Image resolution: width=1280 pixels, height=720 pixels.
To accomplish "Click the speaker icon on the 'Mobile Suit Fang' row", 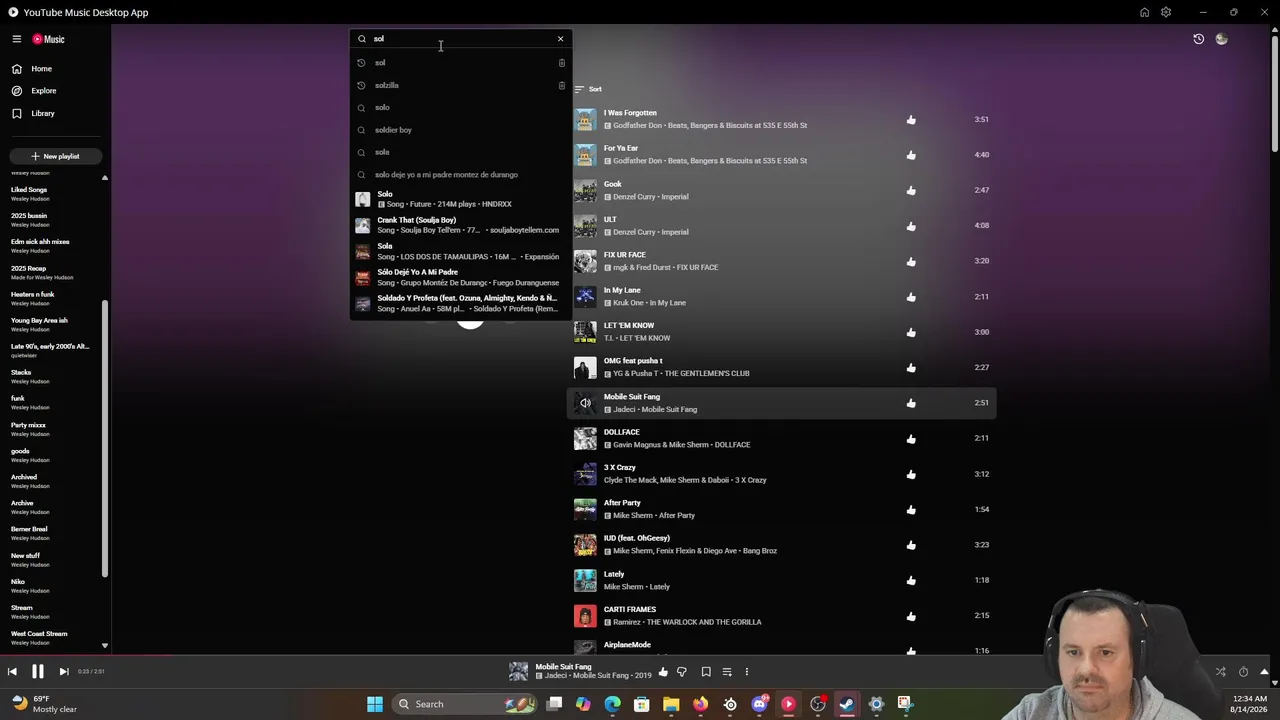I will tap(585, 403).
